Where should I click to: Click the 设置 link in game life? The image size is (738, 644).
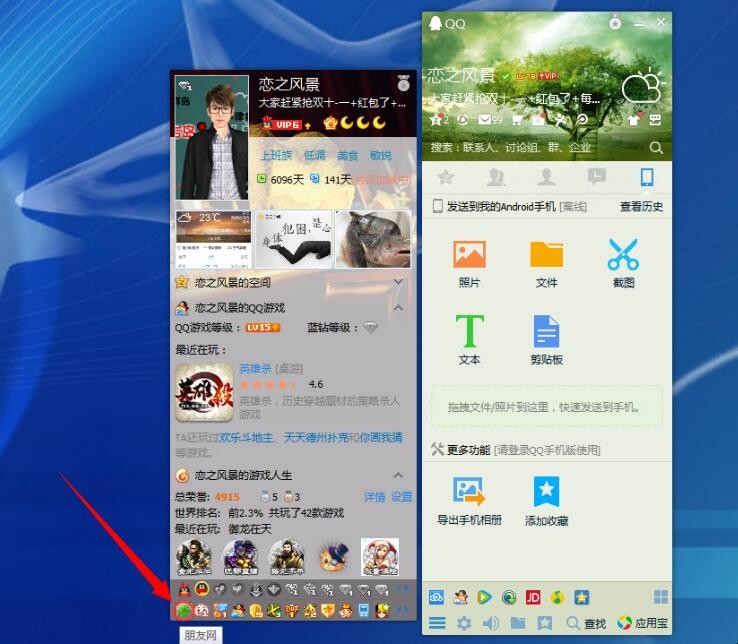401,497
